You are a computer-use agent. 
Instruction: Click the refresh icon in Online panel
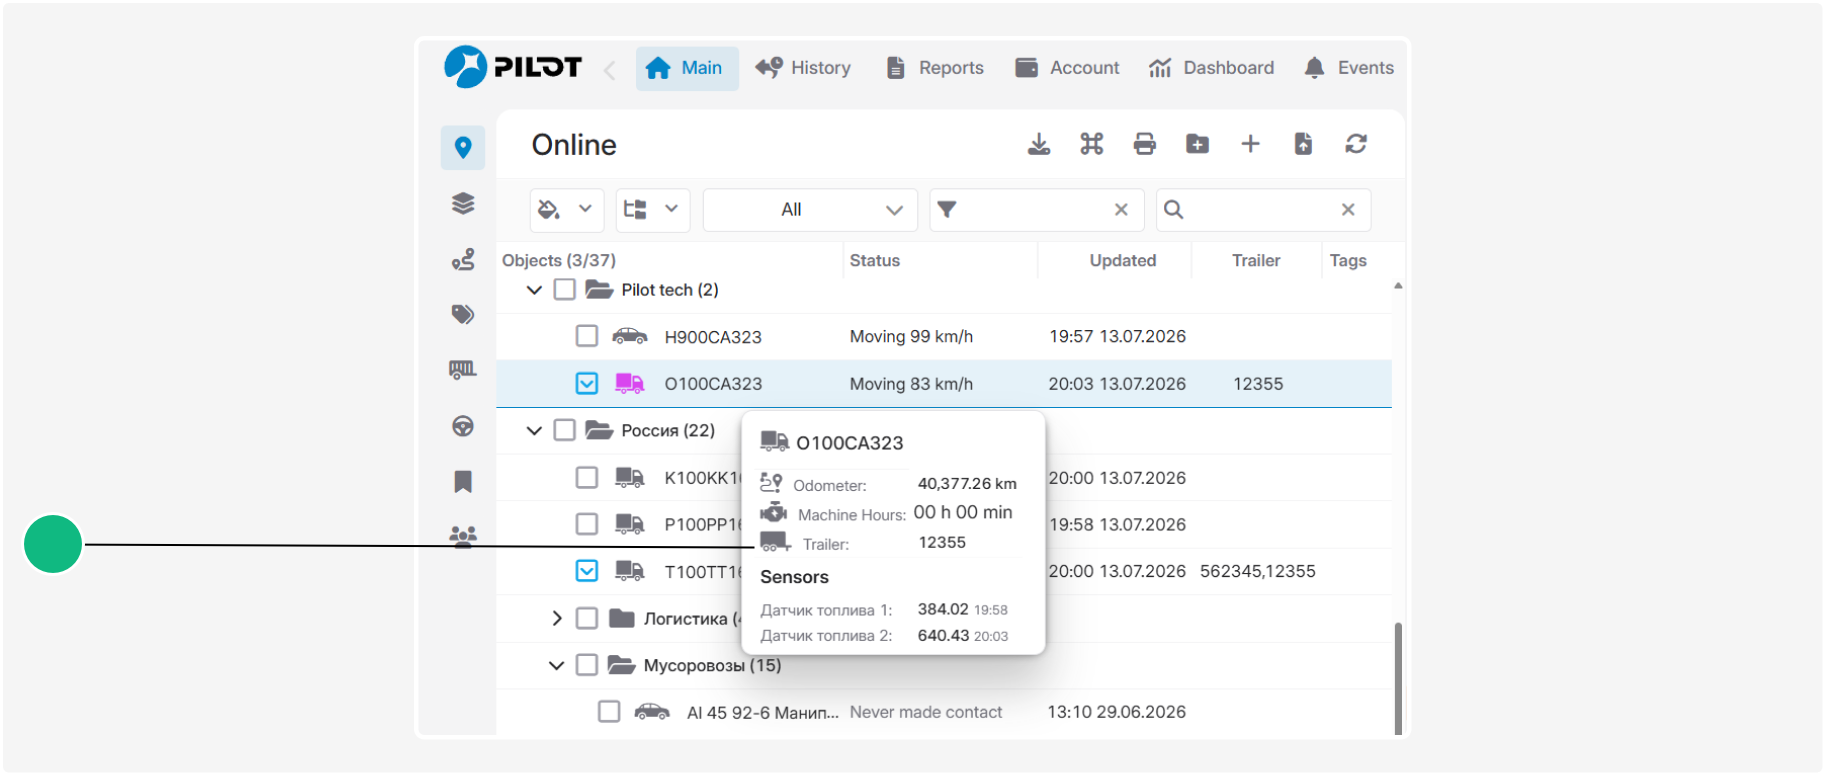pyautogui.click(x=1356, y=144)
